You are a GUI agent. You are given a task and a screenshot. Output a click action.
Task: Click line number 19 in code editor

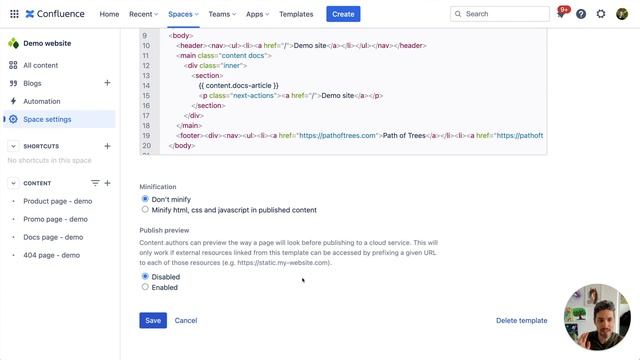(146, 136)
